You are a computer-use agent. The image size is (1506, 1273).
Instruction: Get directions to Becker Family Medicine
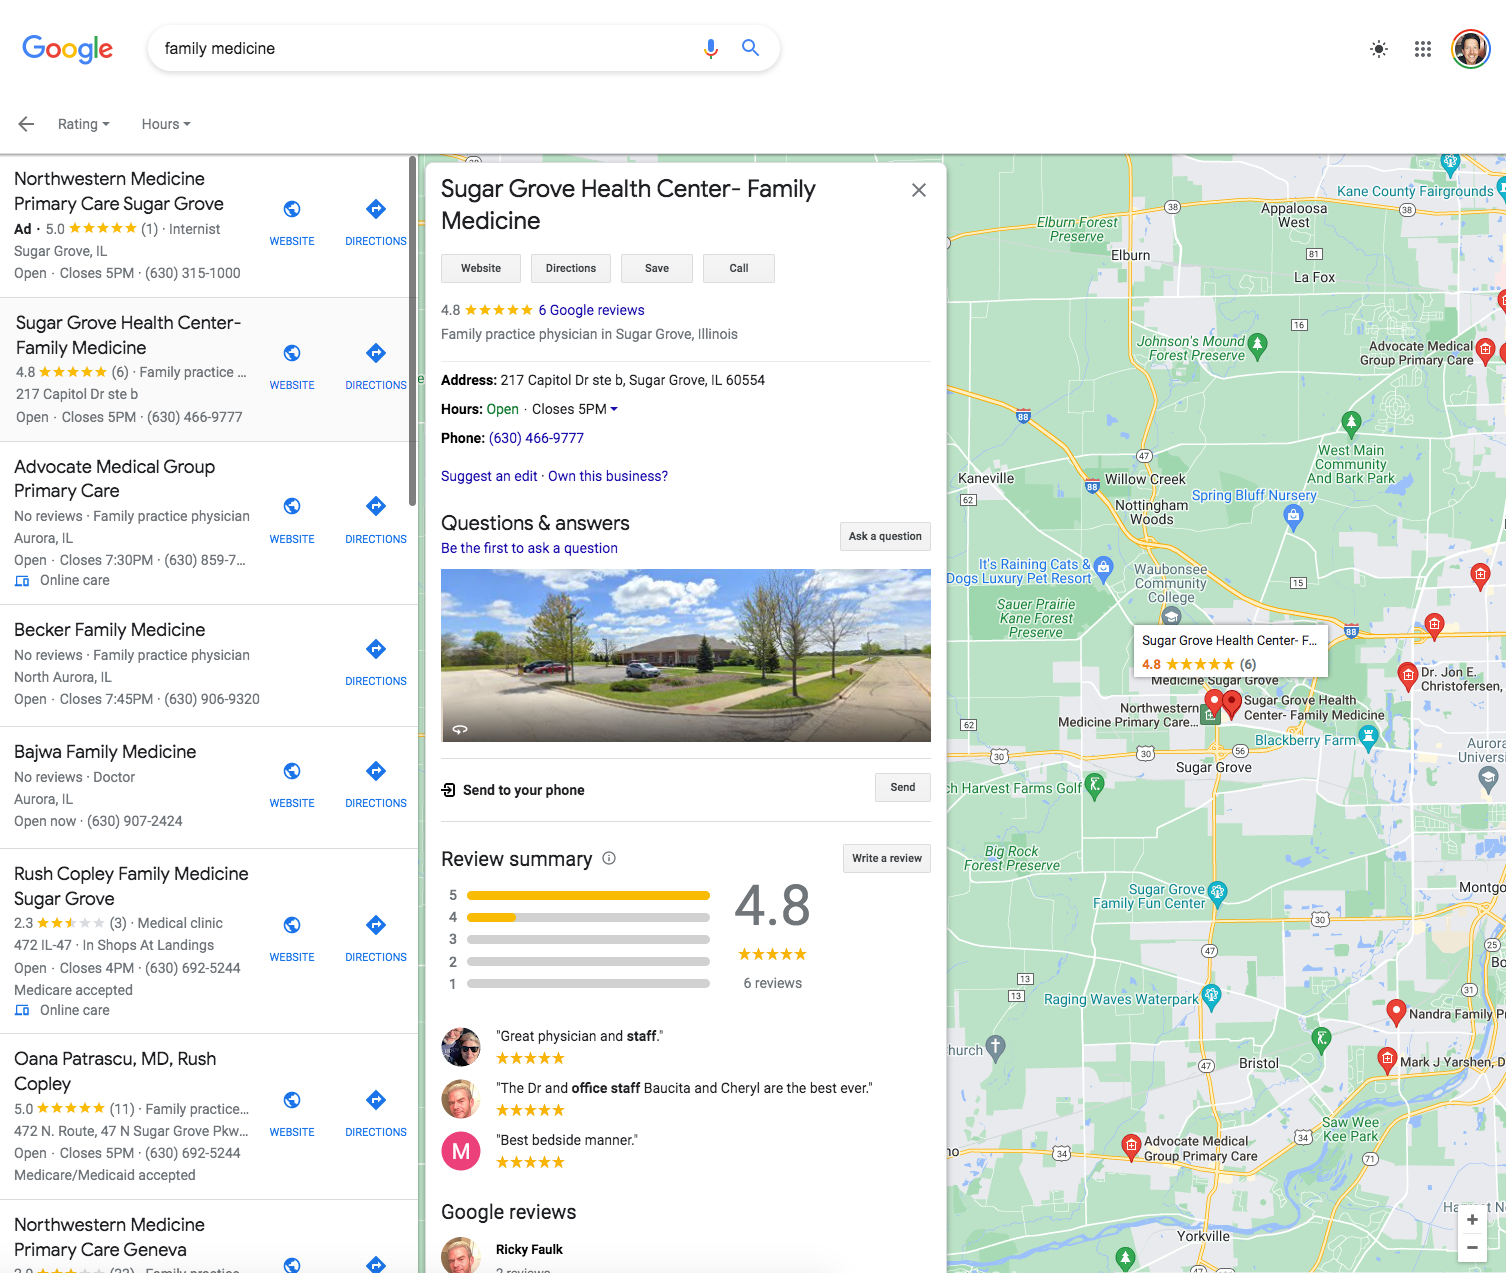tap(376, 662)
